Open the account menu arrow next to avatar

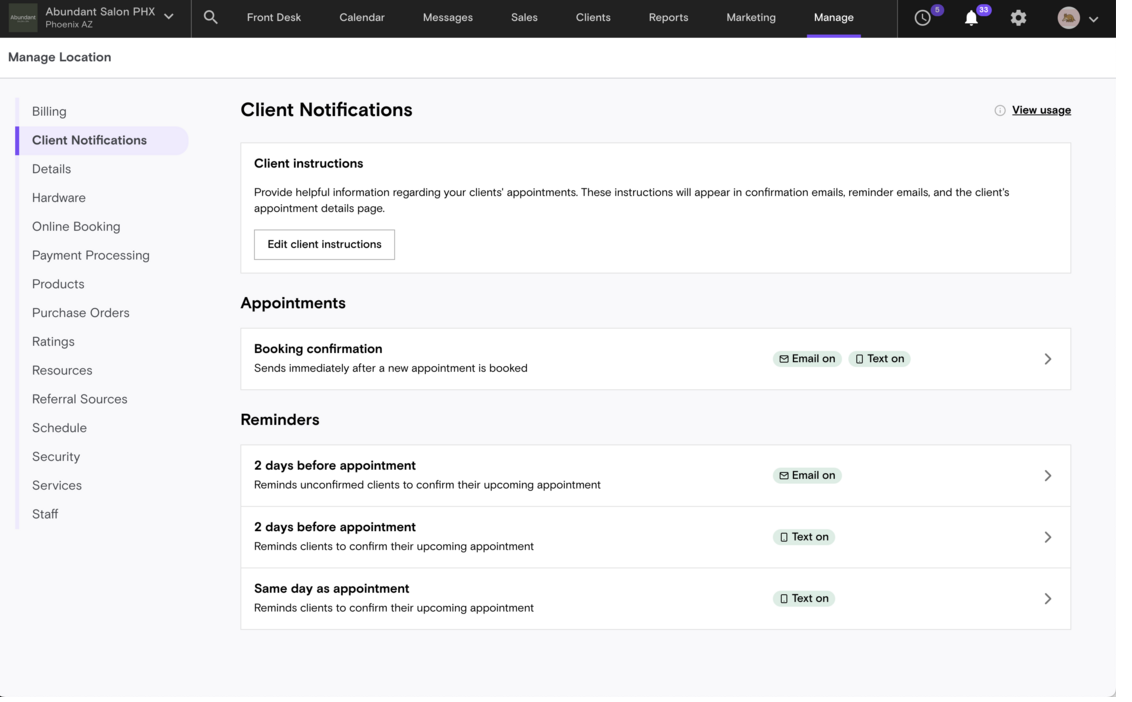[x=1093, y=19]
